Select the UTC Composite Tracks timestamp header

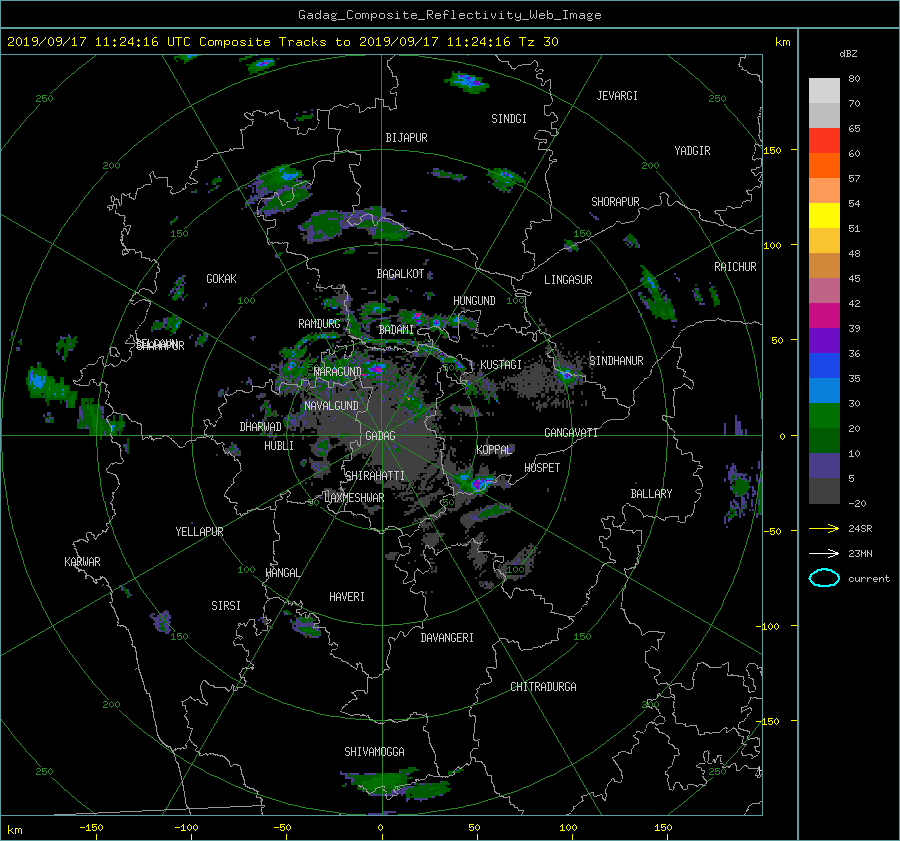pos(283,42)
